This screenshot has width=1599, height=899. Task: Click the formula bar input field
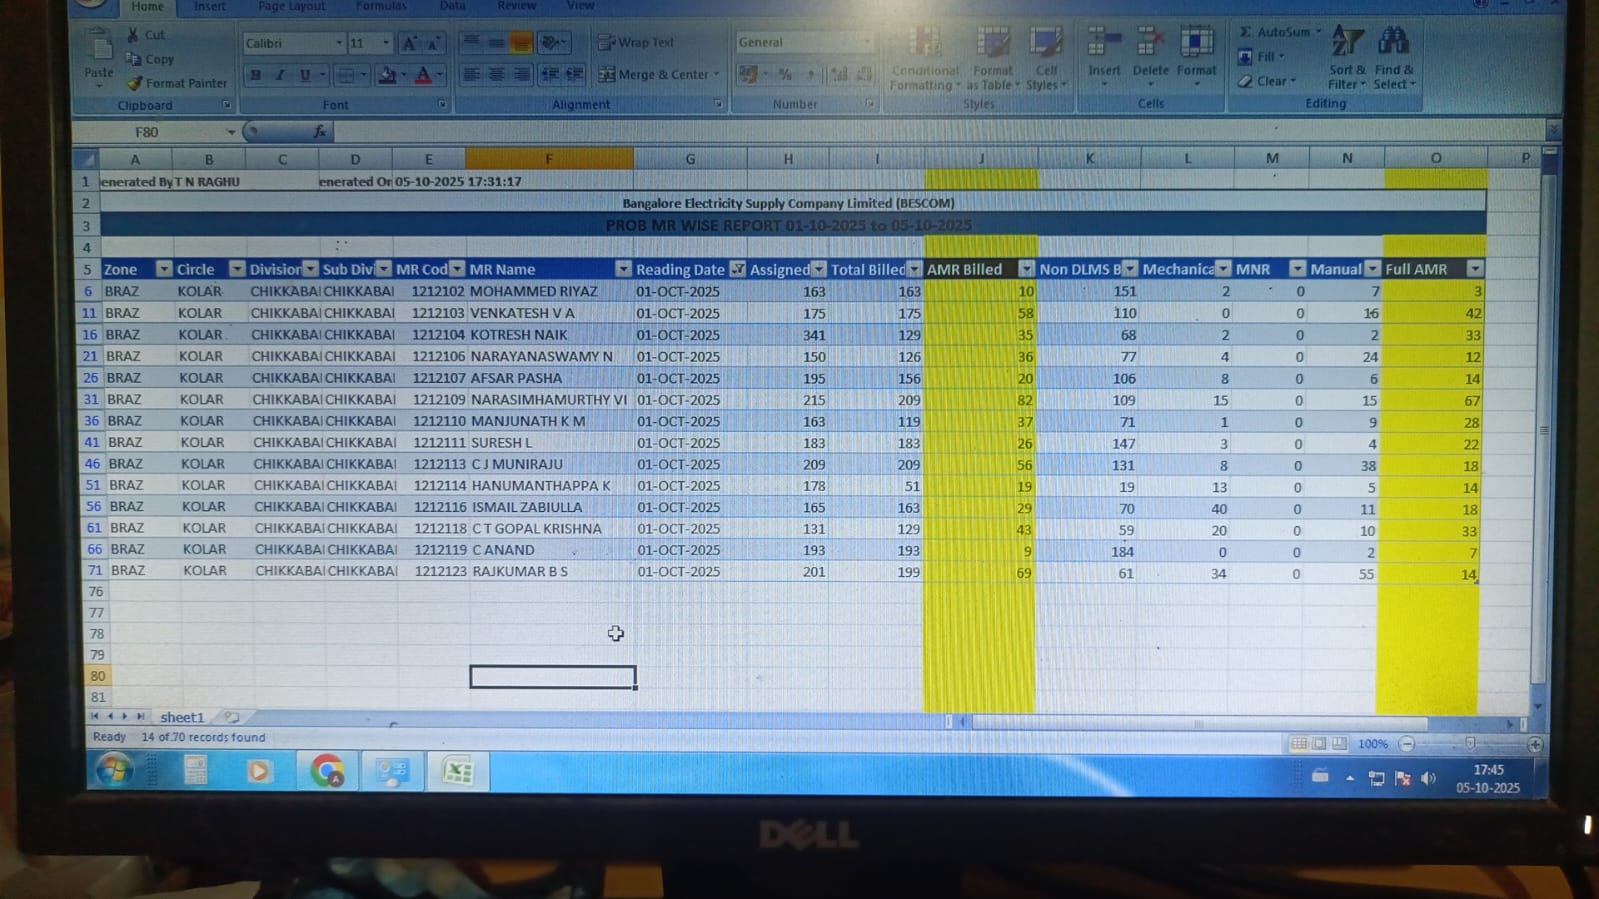coord(940,131)
